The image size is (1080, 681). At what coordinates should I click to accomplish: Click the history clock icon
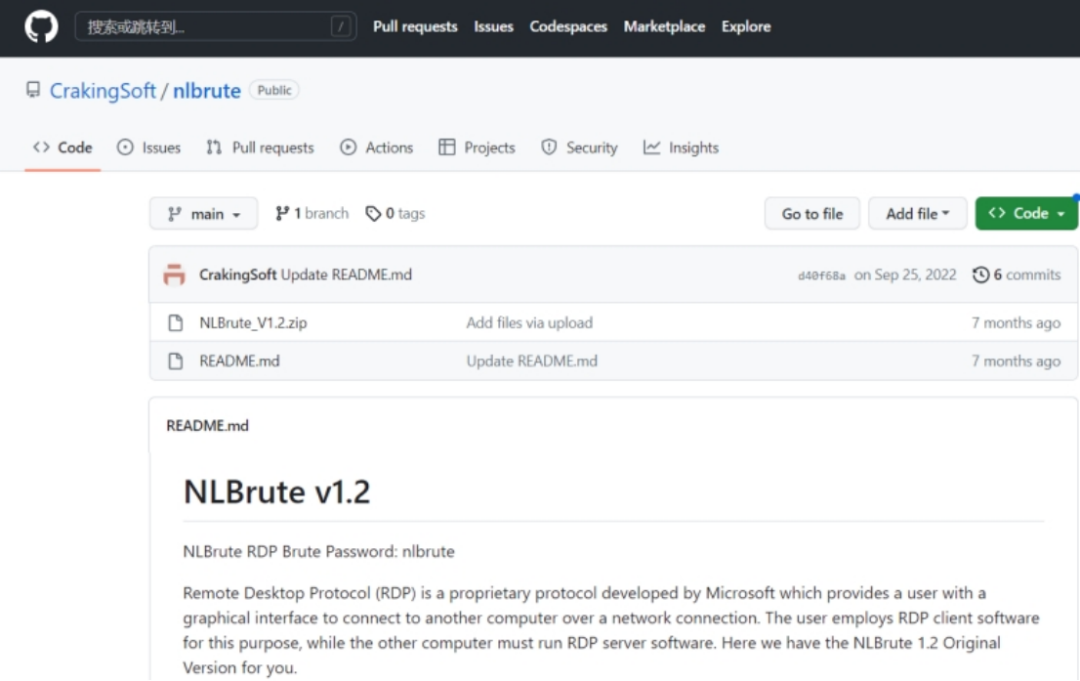(x=981, y=275)
